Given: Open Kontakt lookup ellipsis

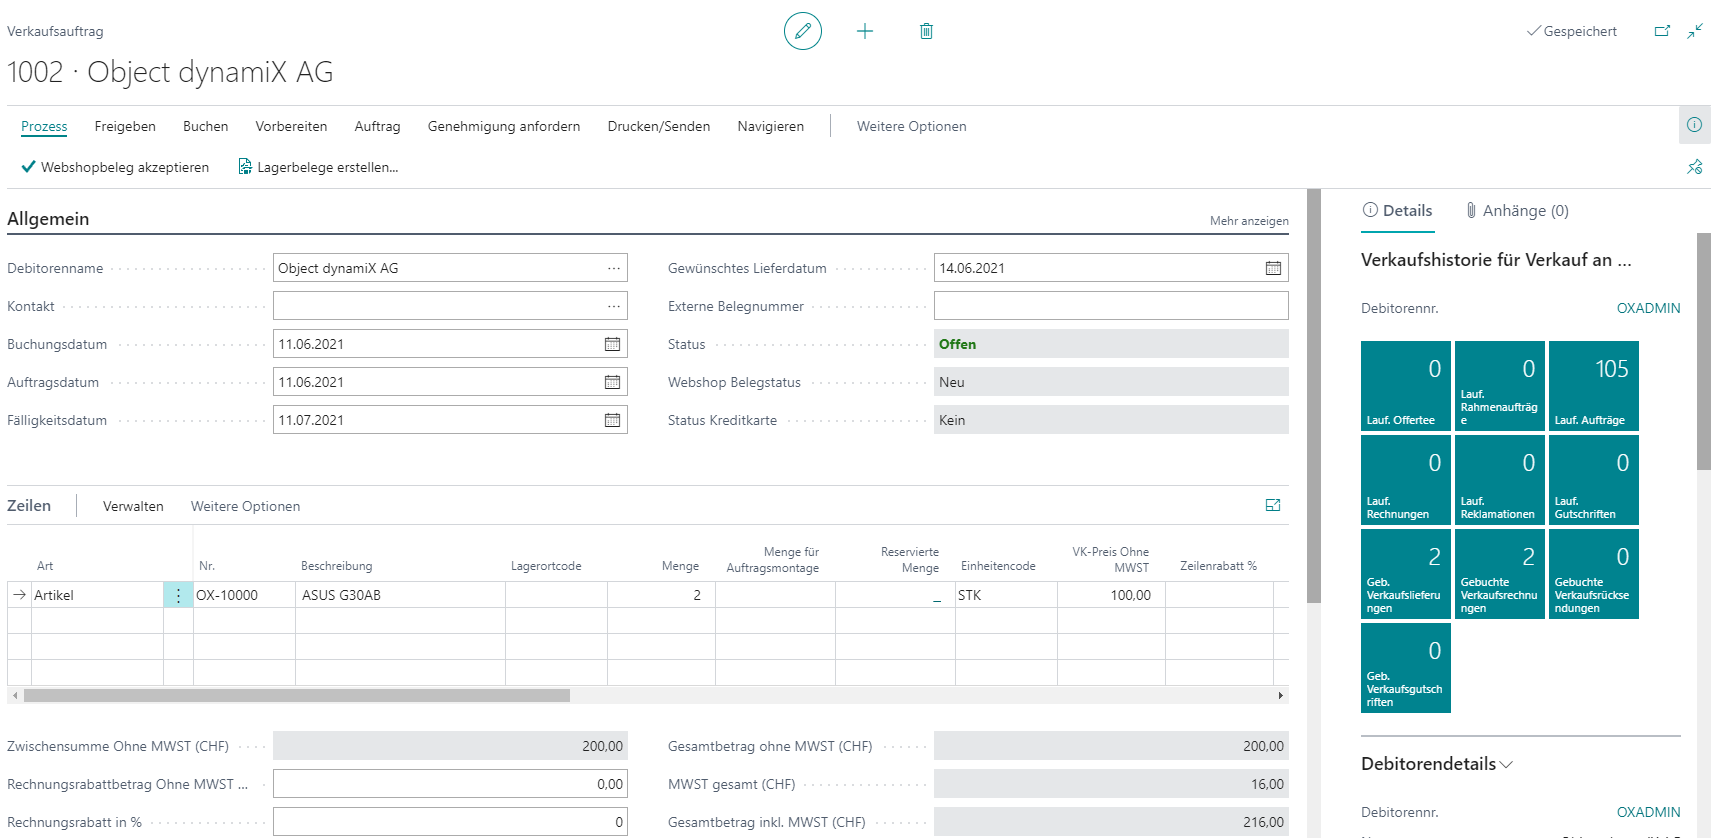Looking at the screenshot, I should [x=613, y=306].
